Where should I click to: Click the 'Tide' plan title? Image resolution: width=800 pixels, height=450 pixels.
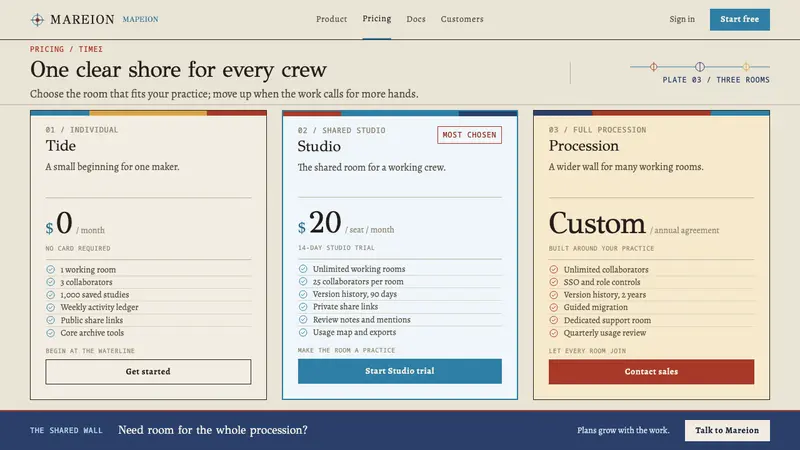61,146
